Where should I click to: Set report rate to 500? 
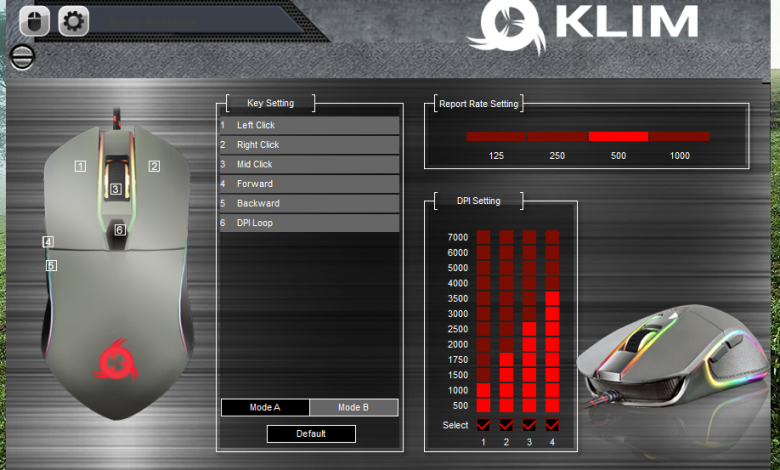[618, 136]
